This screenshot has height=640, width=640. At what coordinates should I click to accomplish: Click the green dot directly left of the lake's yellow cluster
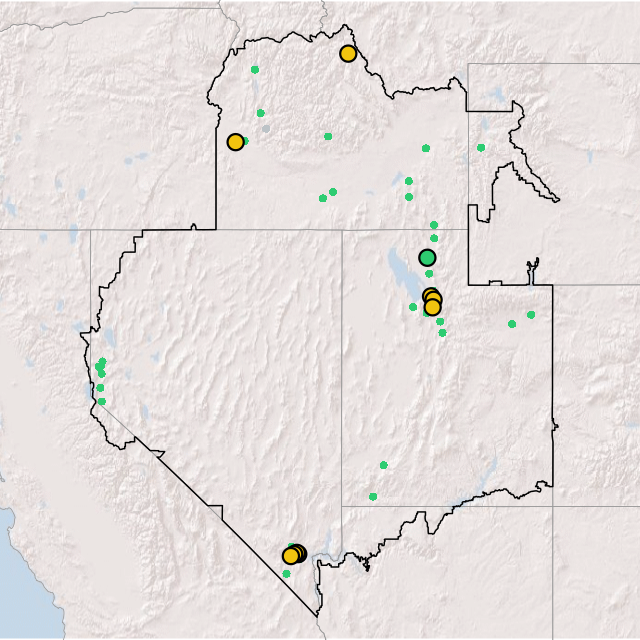point(413,307)
